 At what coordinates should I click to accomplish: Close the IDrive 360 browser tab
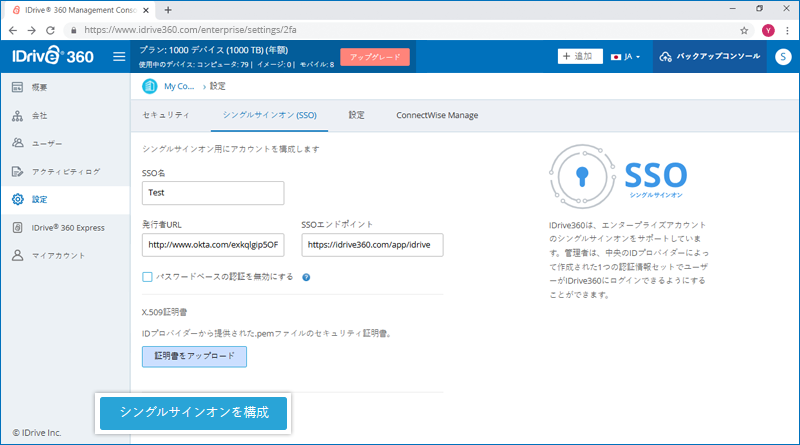point(145,10)
